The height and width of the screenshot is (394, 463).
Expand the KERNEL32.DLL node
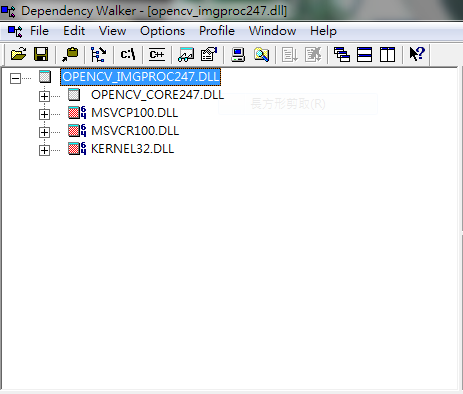(44, 151)
